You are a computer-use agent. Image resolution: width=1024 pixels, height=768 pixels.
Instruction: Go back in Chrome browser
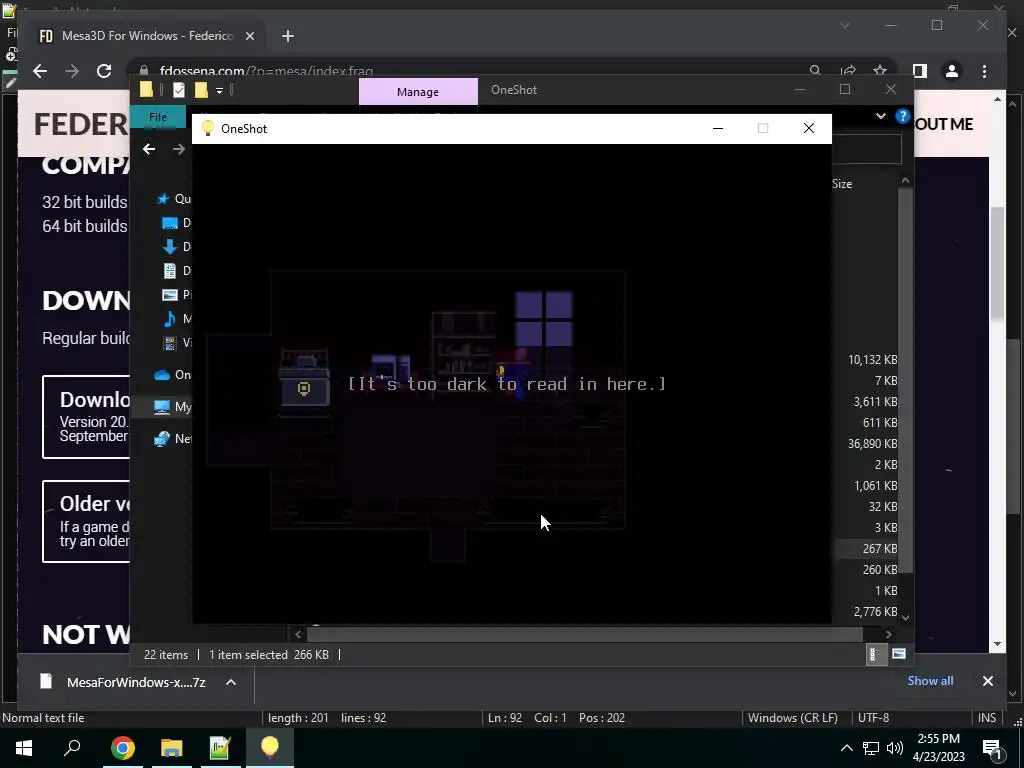click(40, 71)
